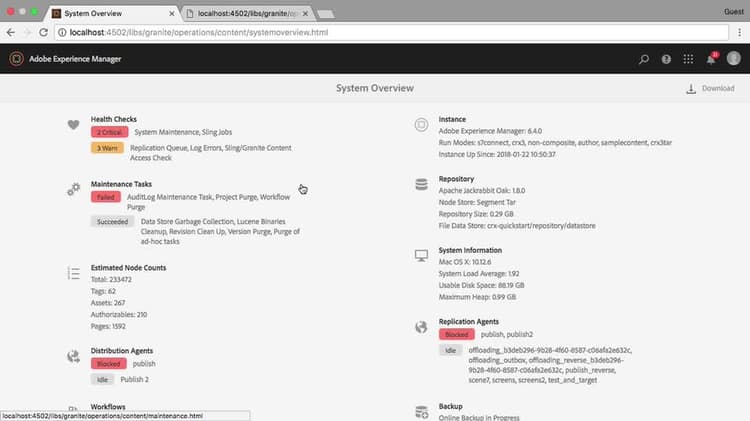This screenshot has height=421, width=750.
Task: Click 'Node Store: Segment Tar' text
Action: tap(477, 202)
